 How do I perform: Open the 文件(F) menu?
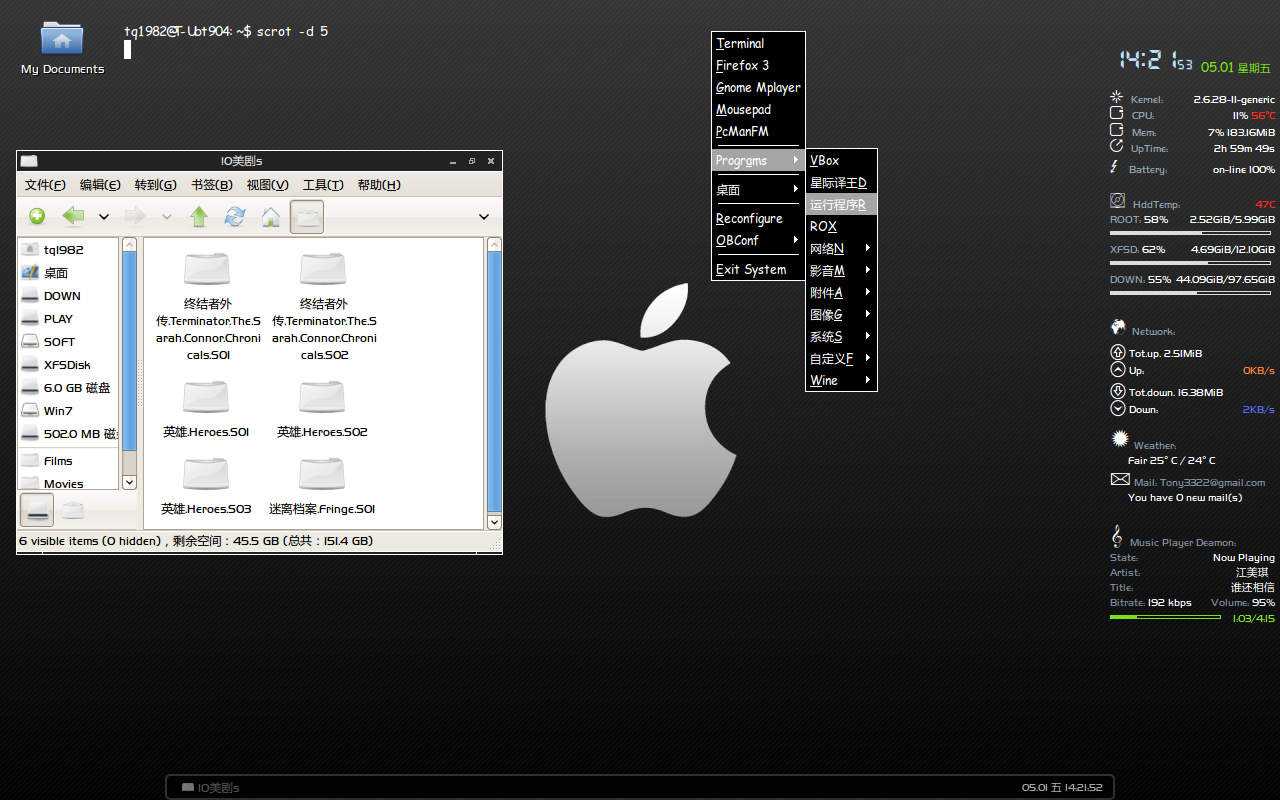point(45,185)
